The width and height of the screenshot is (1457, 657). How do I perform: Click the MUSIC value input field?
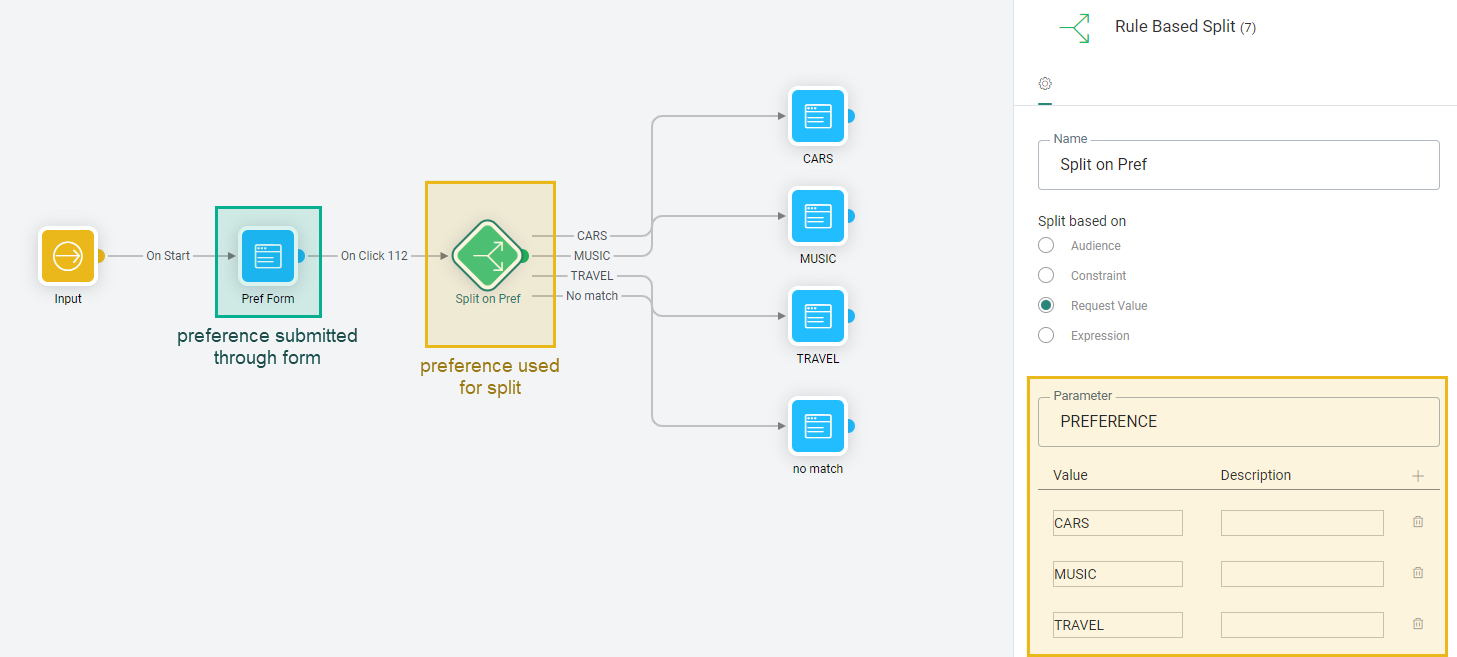(1117, 574)
